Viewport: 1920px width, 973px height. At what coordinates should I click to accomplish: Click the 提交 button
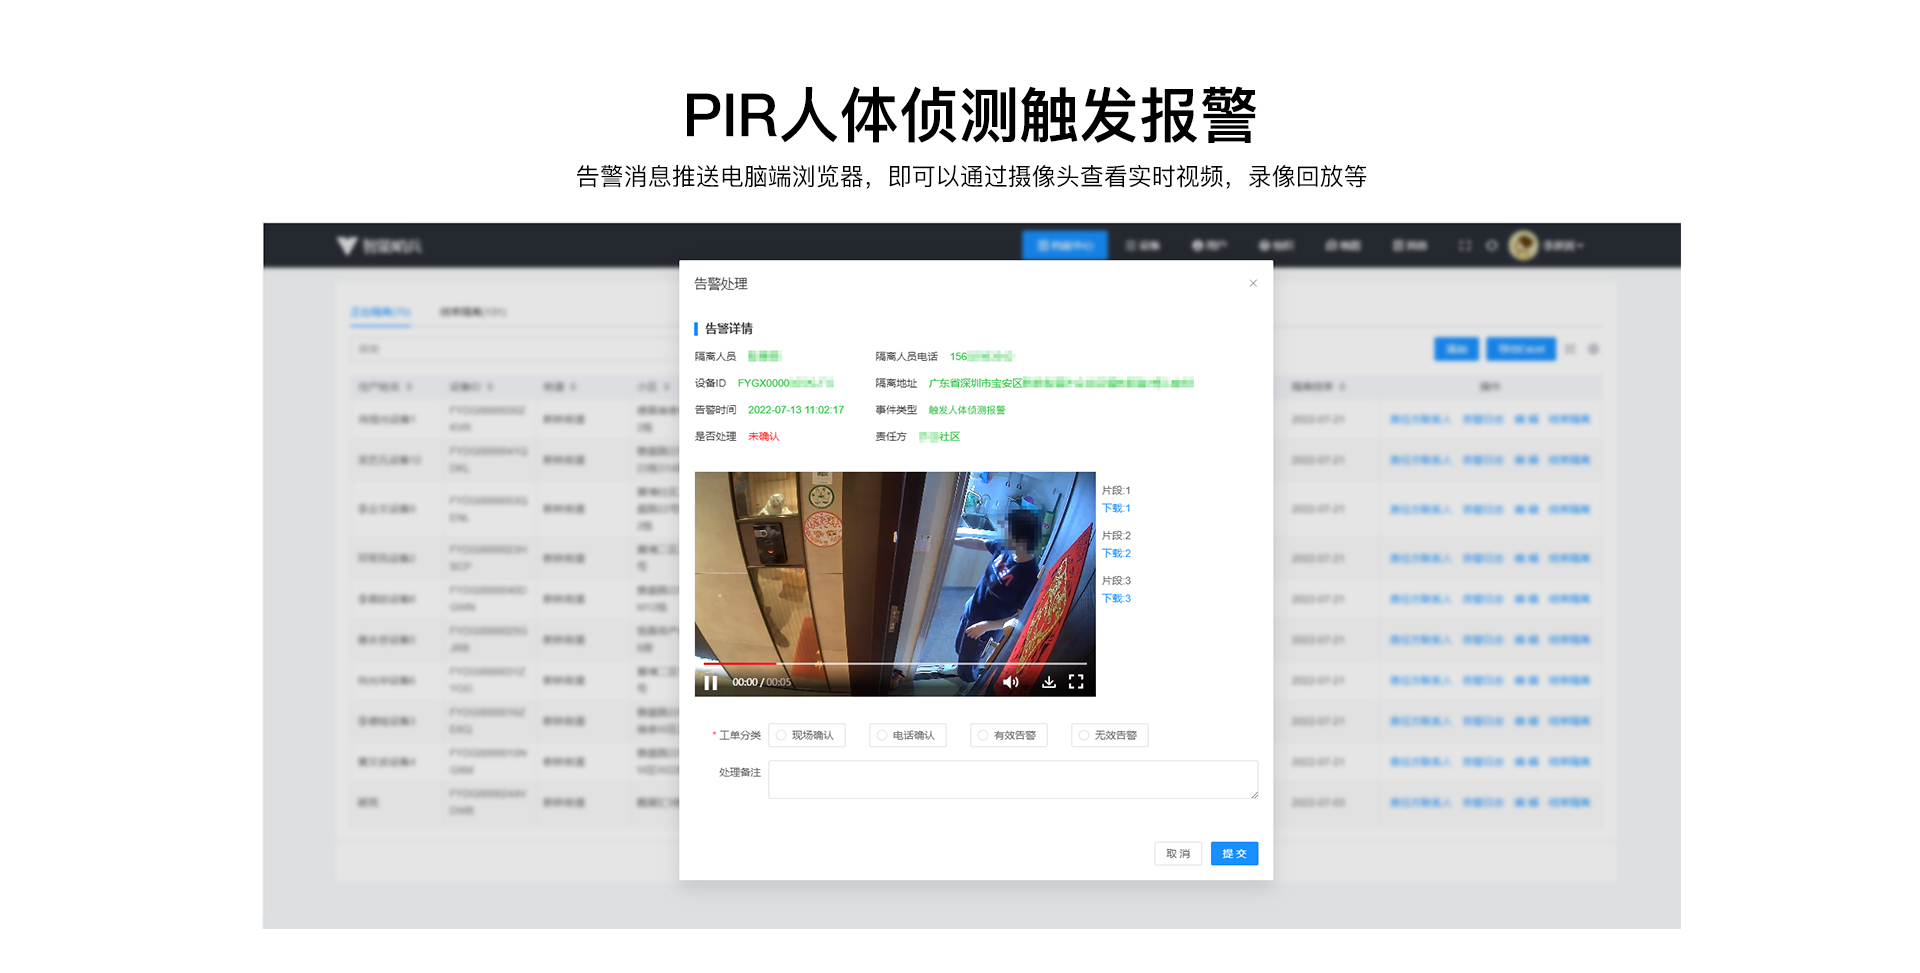tap(1234, 853)
